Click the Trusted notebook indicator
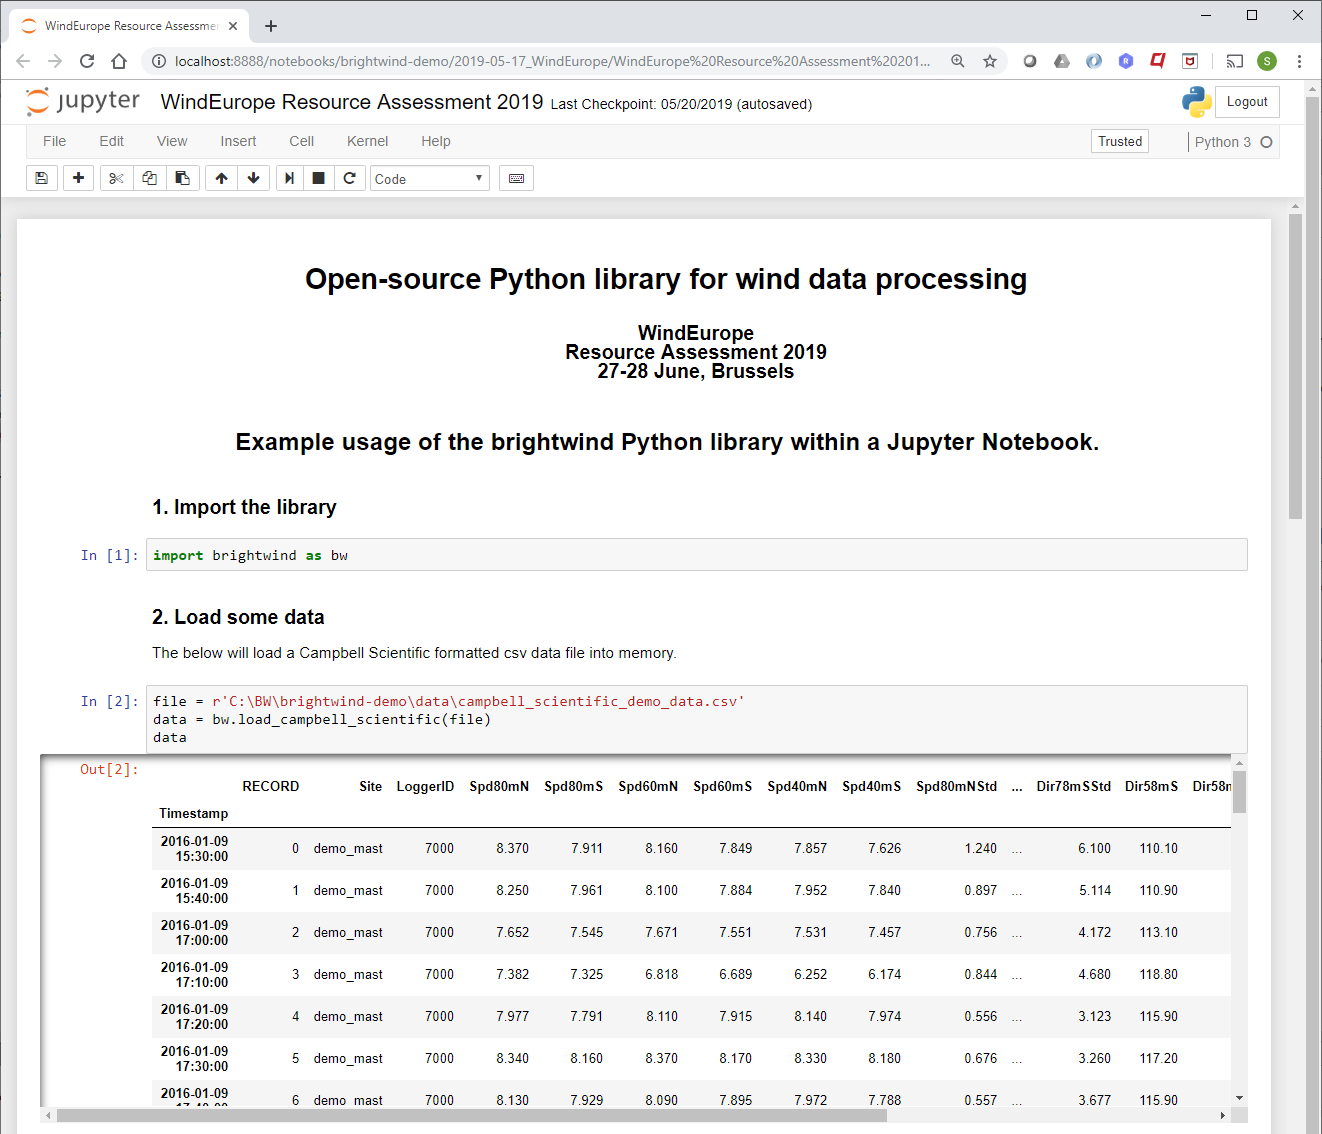The width and height of the screenshot is (1322, 1134). (1120, 141)
